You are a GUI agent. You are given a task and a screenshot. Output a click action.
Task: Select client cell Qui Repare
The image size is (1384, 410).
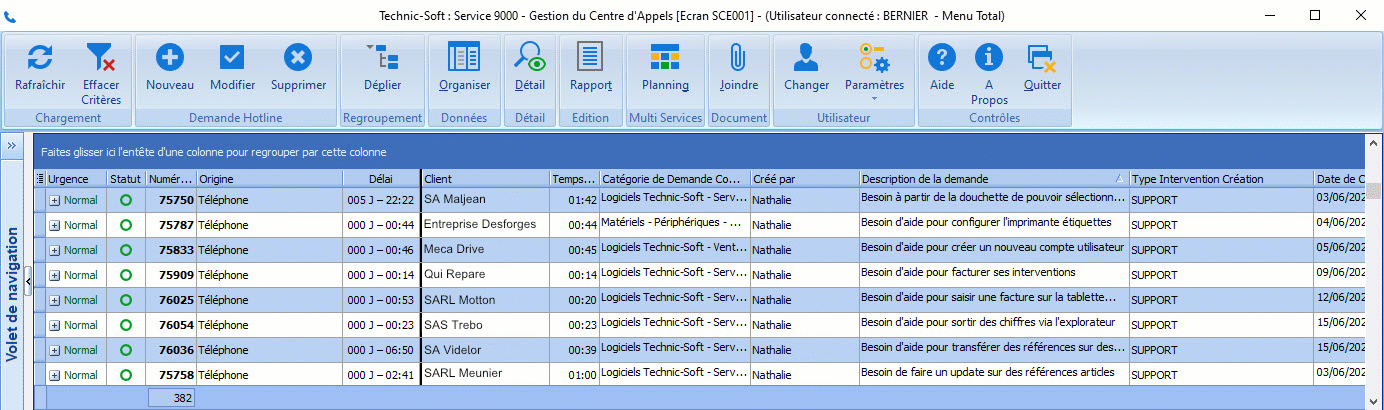(x=486, y=275)
